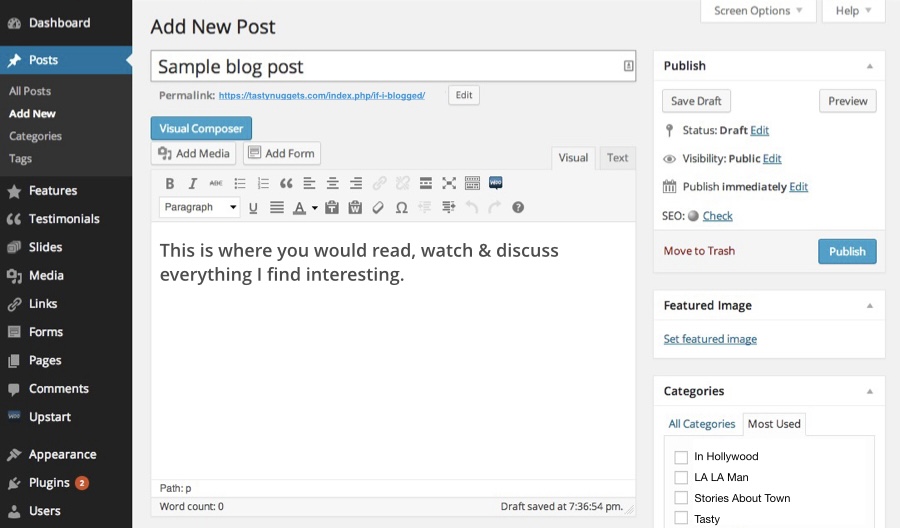
Task: Collapse the Publish panel
Action: [x=870, y=66]
